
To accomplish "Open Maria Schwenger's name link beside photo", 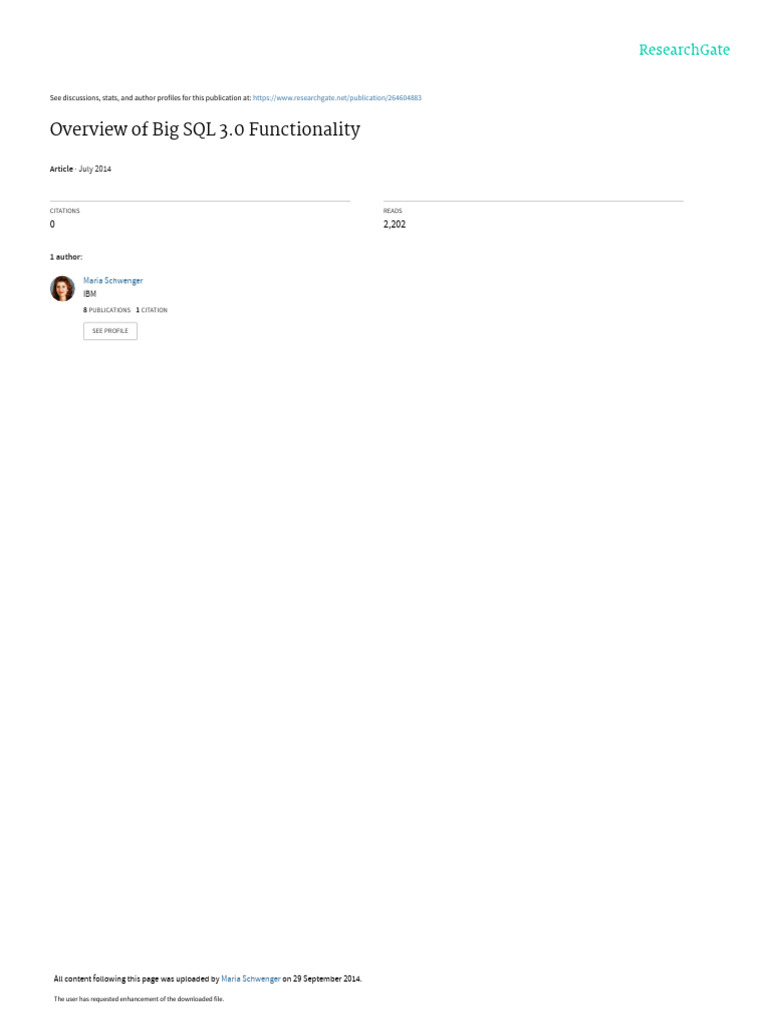I will [x=113, y=280].
